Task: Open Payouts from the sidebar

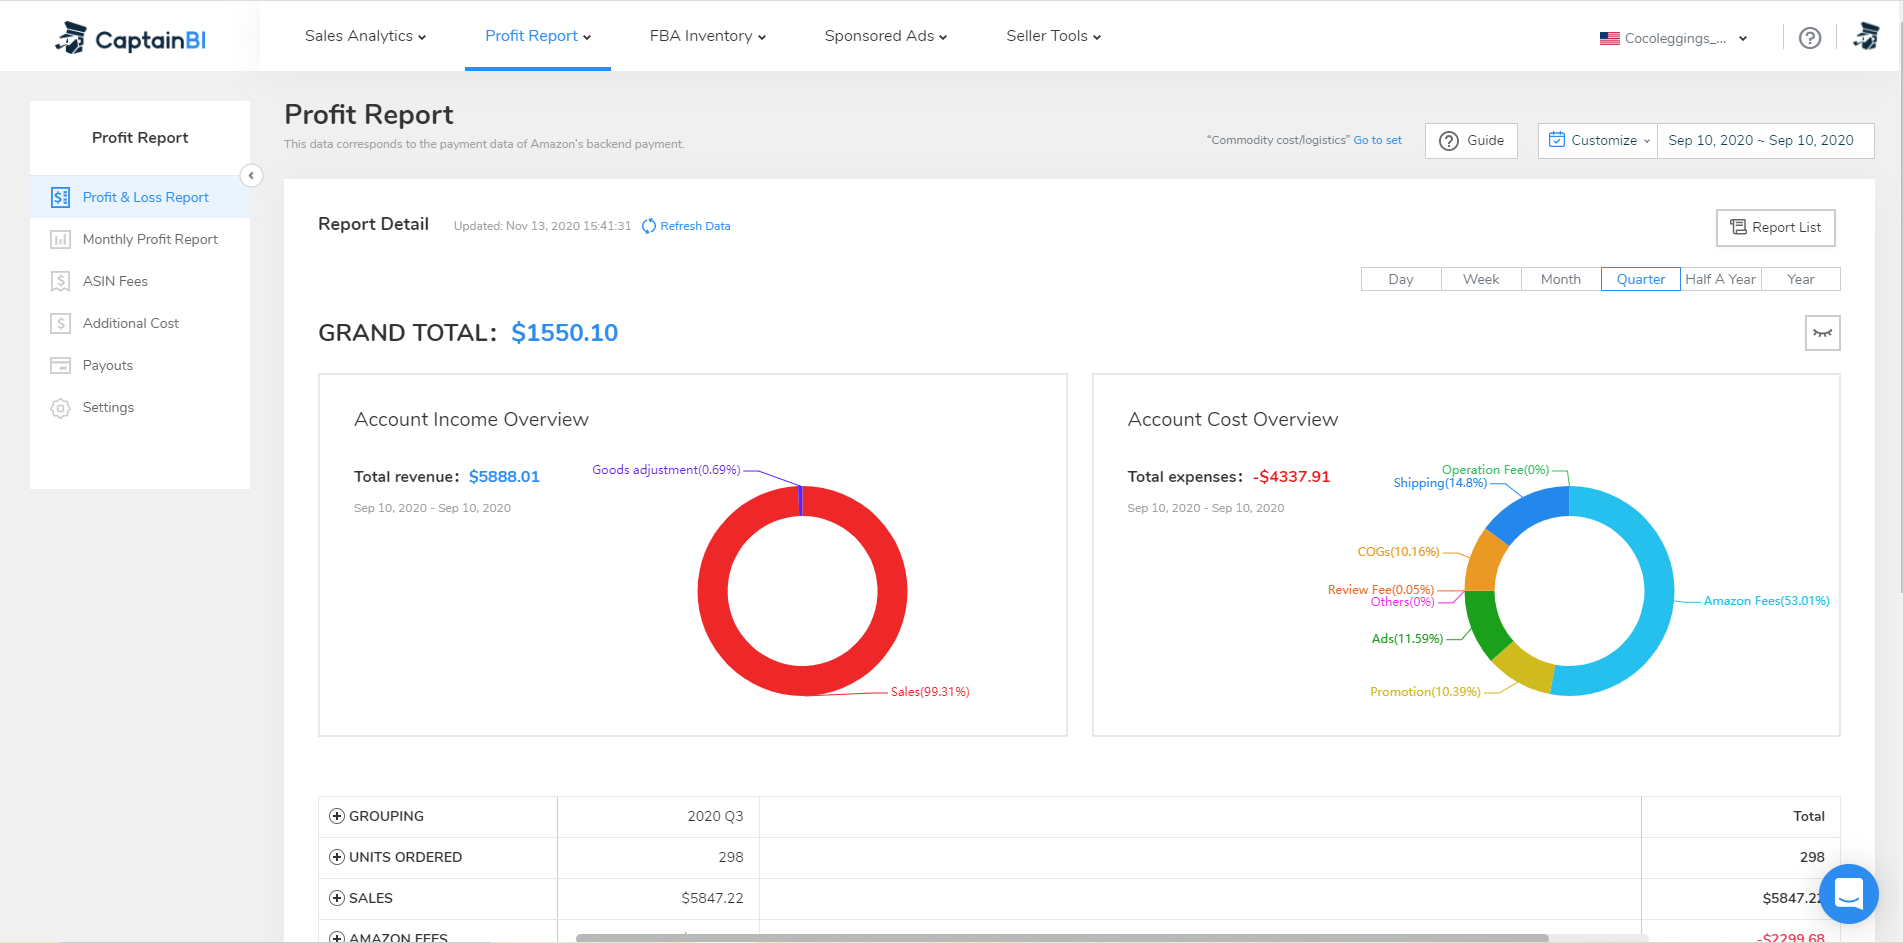Action: click(x=107, y=365)
